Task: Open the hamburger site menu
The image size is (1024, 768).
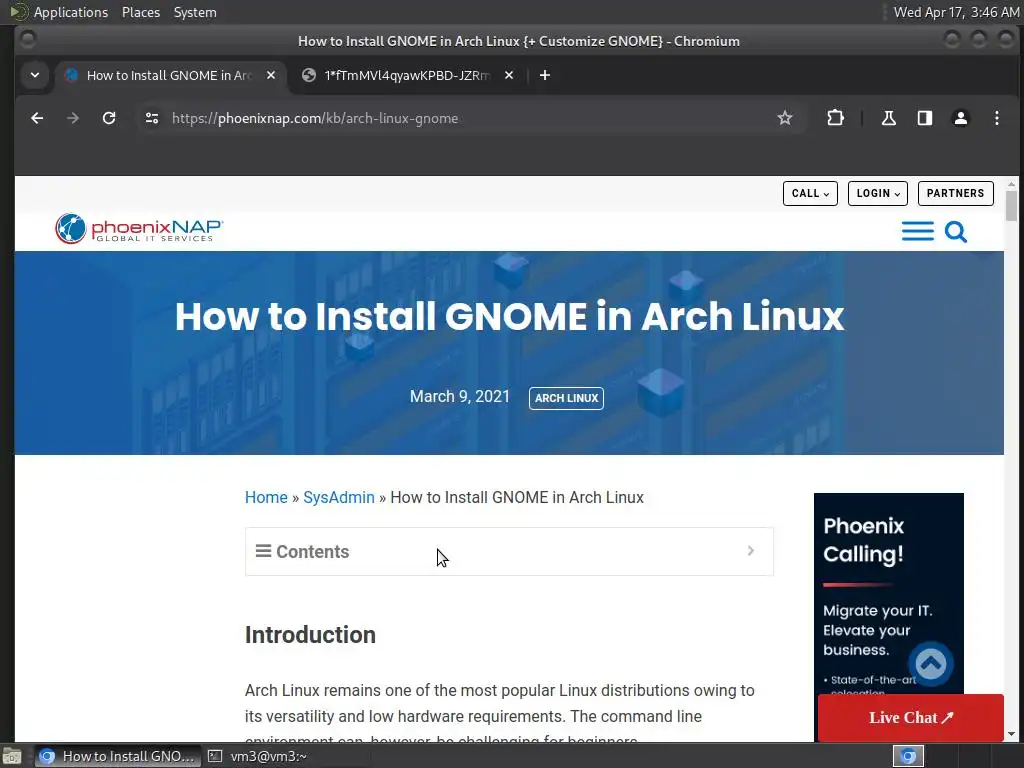Action: 918,231
